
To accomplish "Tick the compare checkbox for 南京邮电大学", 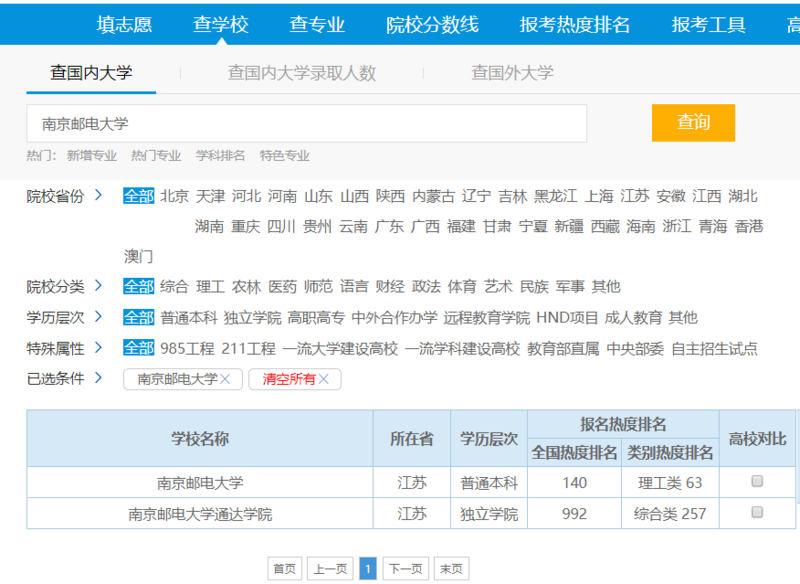I will click(x=757, y=481).
